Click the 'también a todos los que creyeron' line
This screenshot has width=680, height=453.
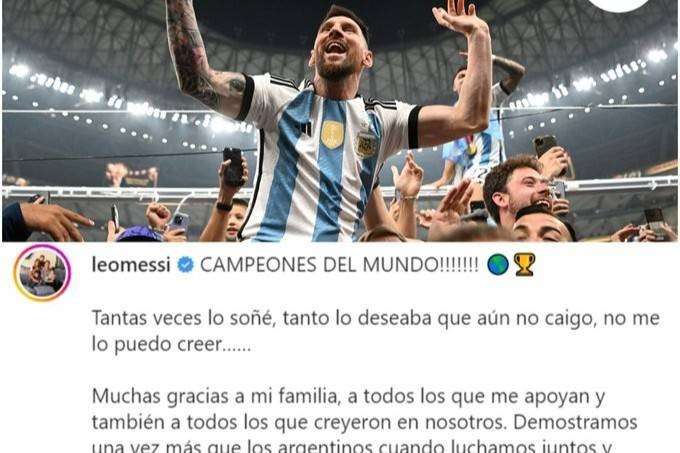point(364,422)
